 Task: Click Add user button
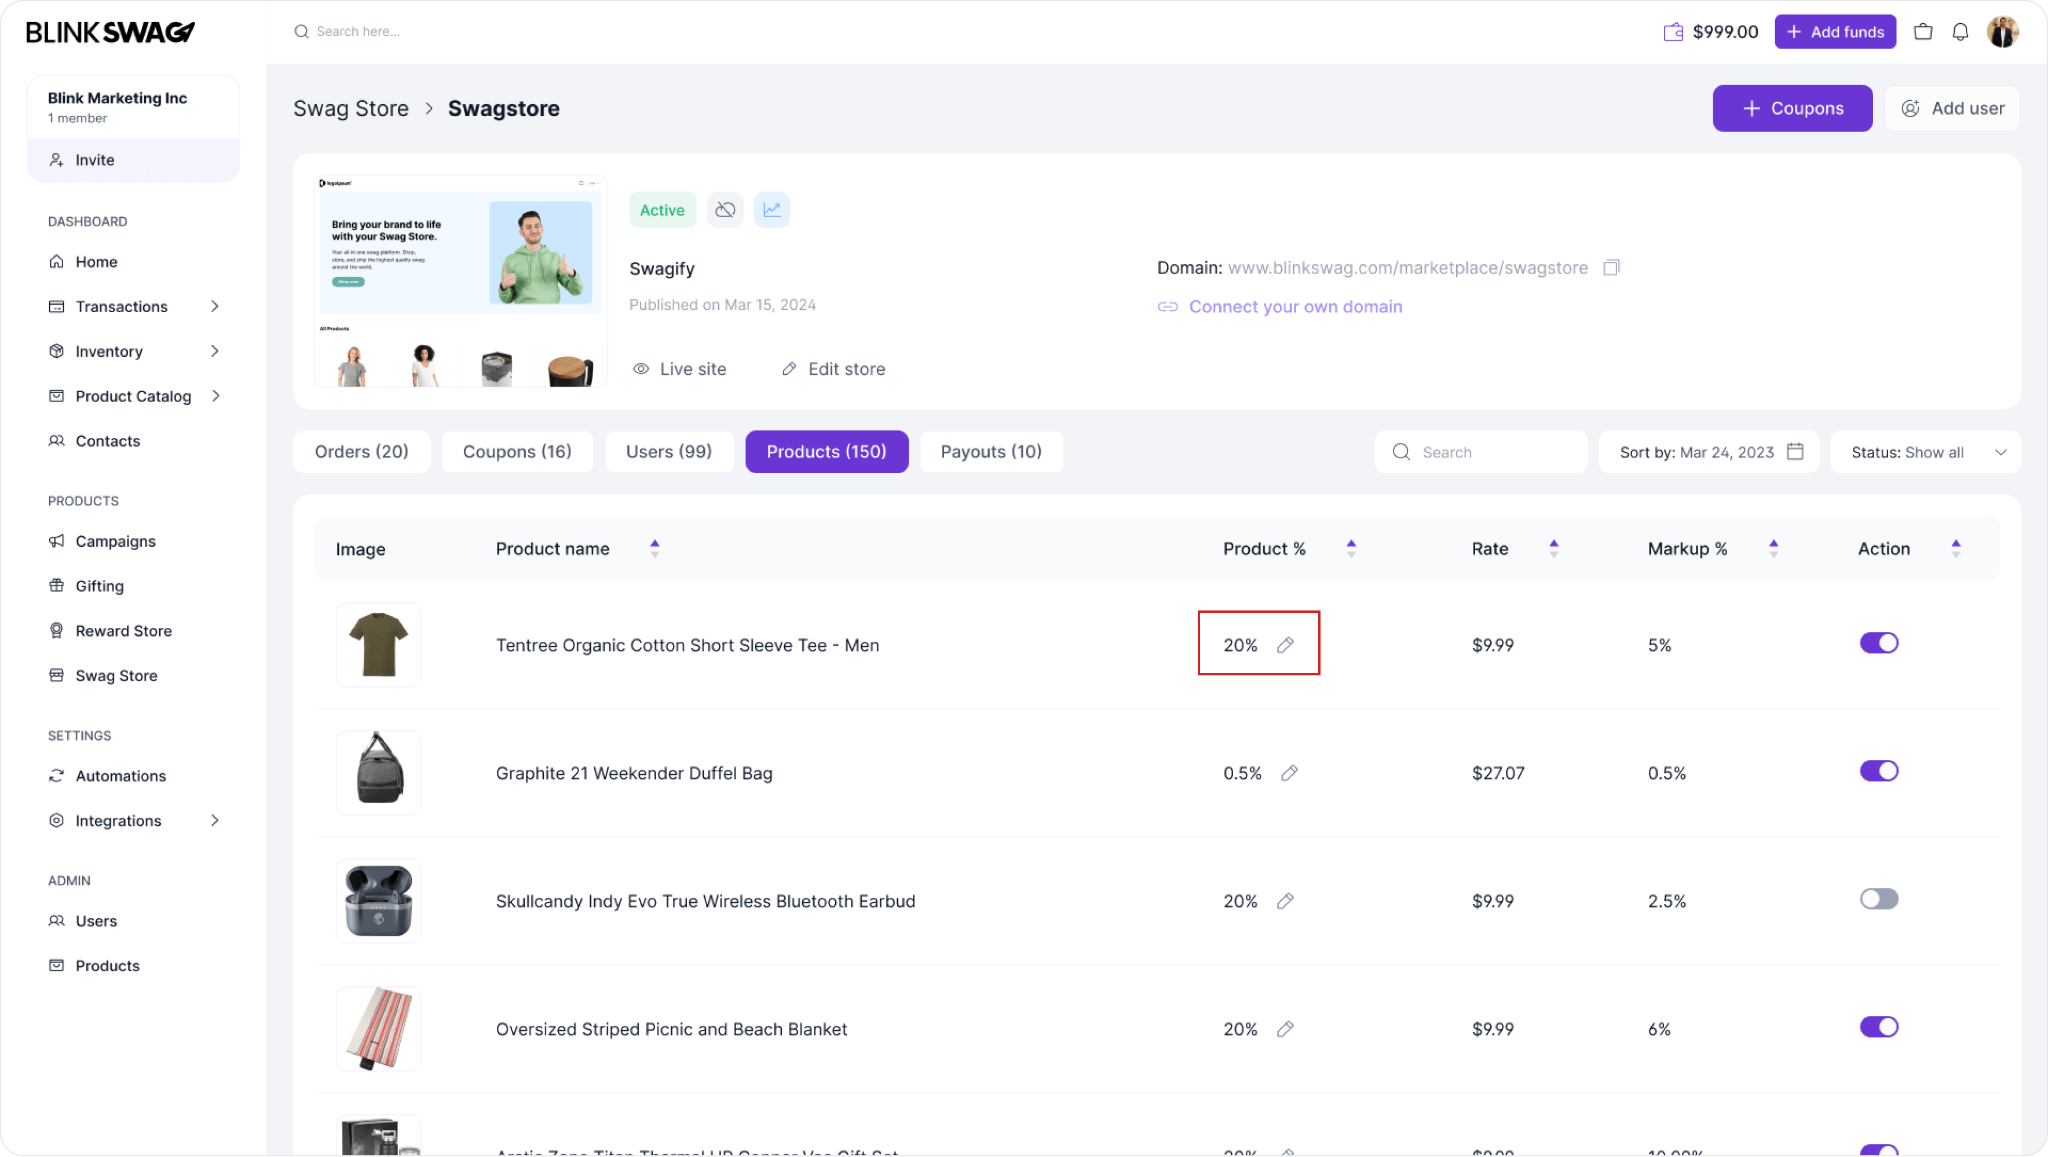click(1952, 108)
